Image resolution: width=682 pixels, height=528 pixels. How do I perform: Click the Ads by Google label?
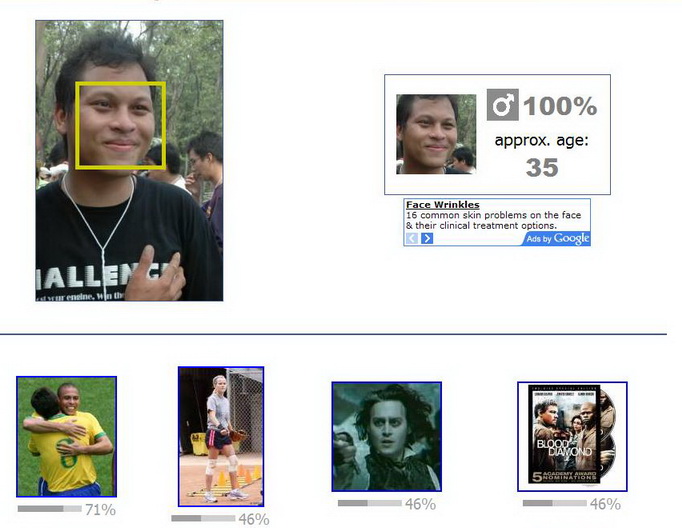[x=557, y=238]
